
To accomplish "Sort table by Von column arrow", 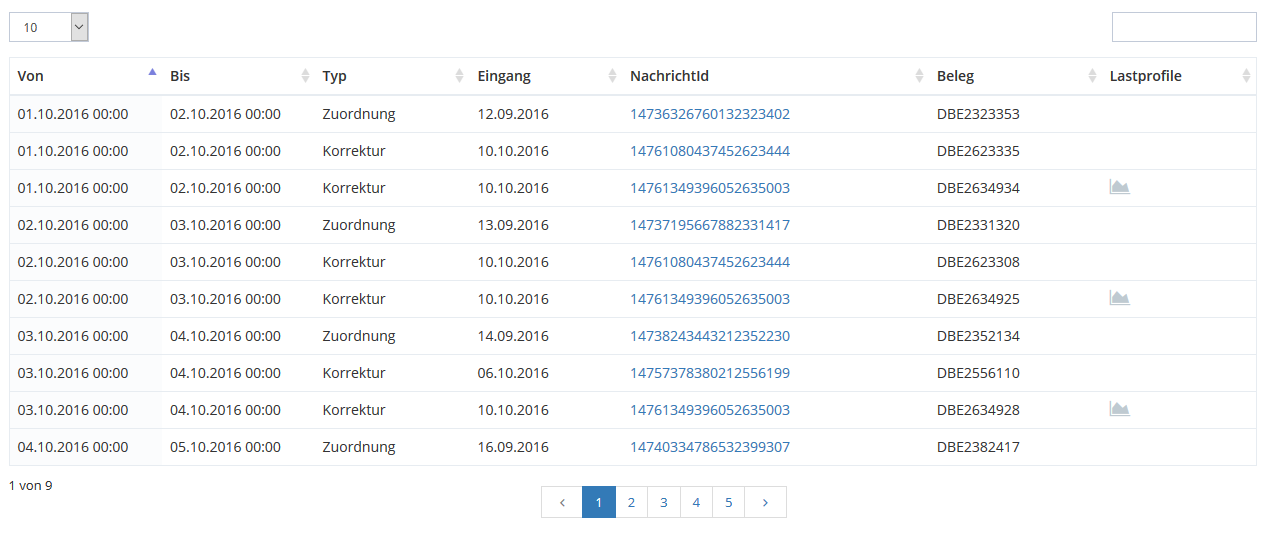I will coord(152,73).
